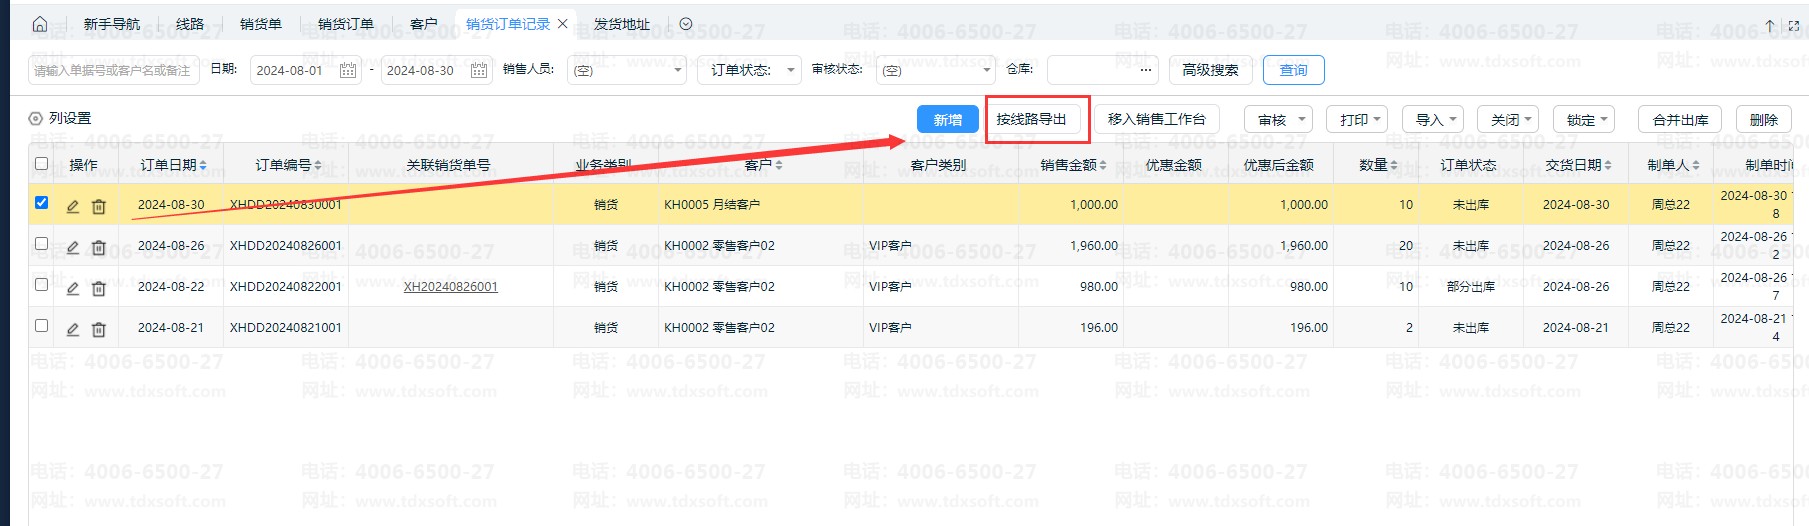Open the tab list circular dropdown icon

pos(686,24)
